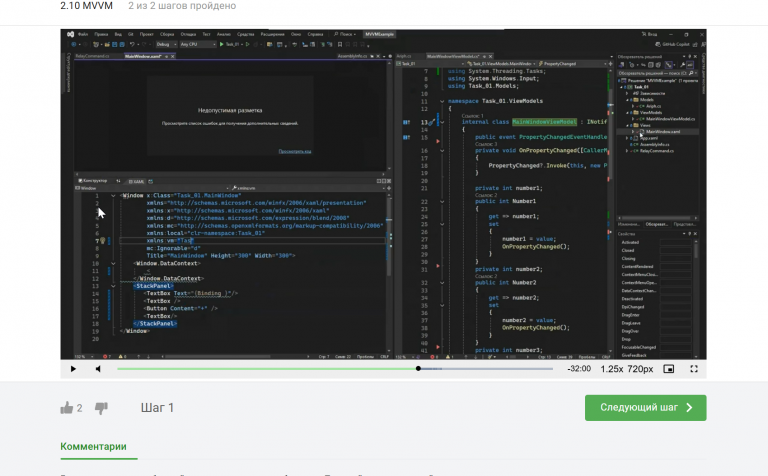The image size is (768, 476).
Task: Switch to the AssemblyInfo.cs tab
Action: (x=352, y=56)
